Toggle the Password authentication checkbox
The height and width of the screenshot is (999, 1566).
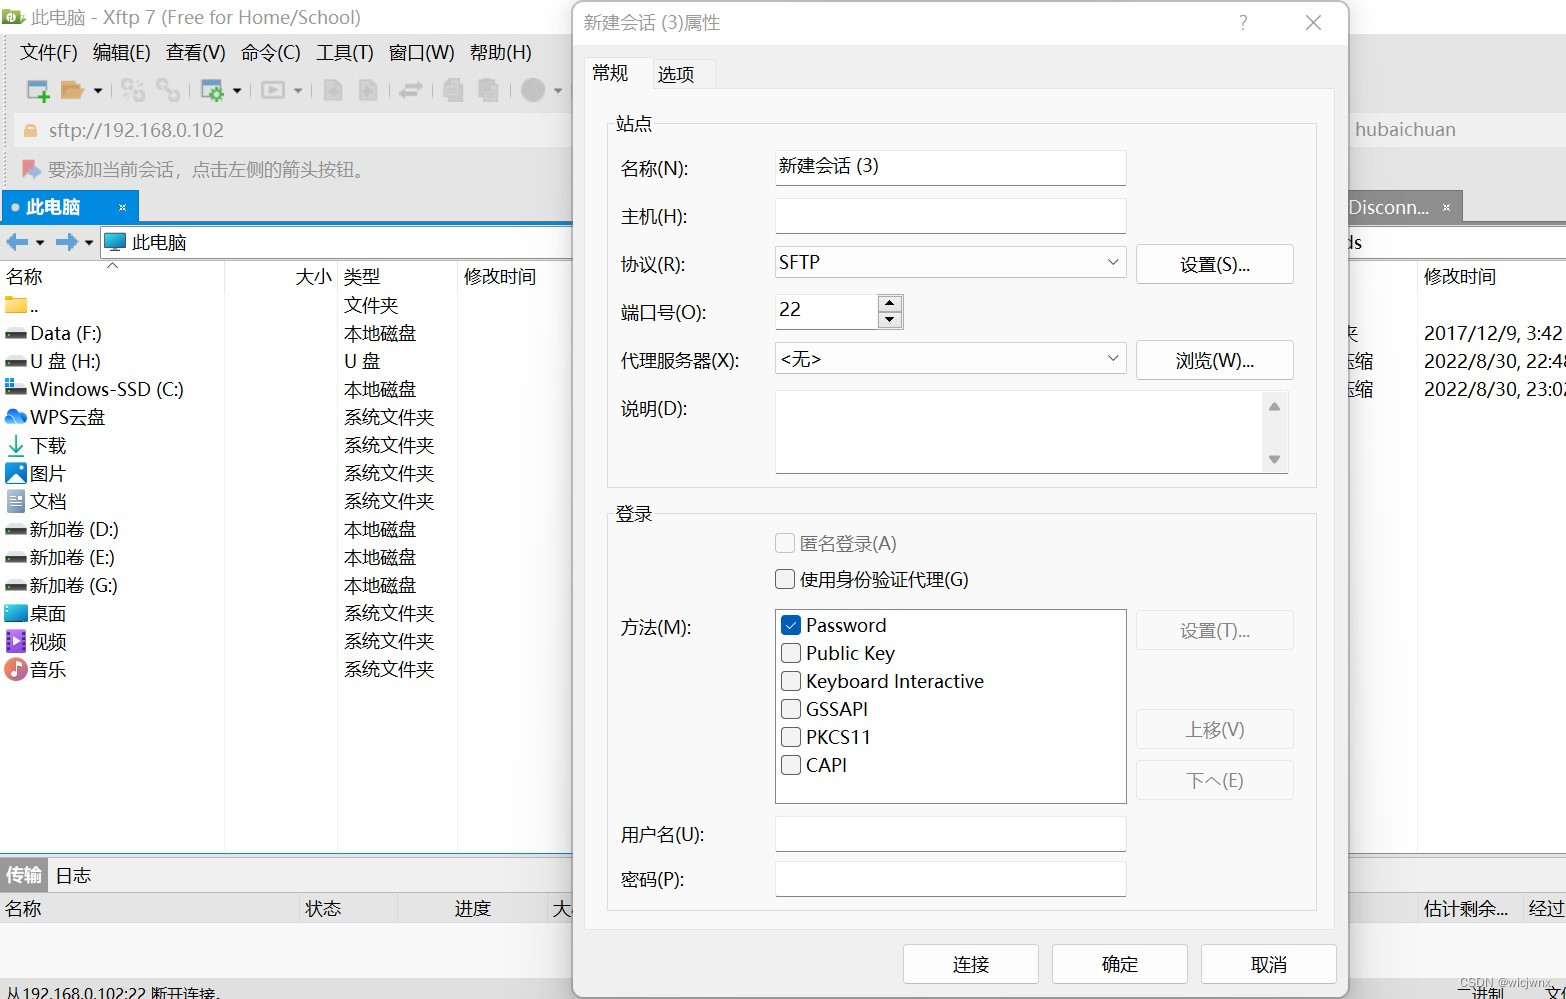[791, 625]
